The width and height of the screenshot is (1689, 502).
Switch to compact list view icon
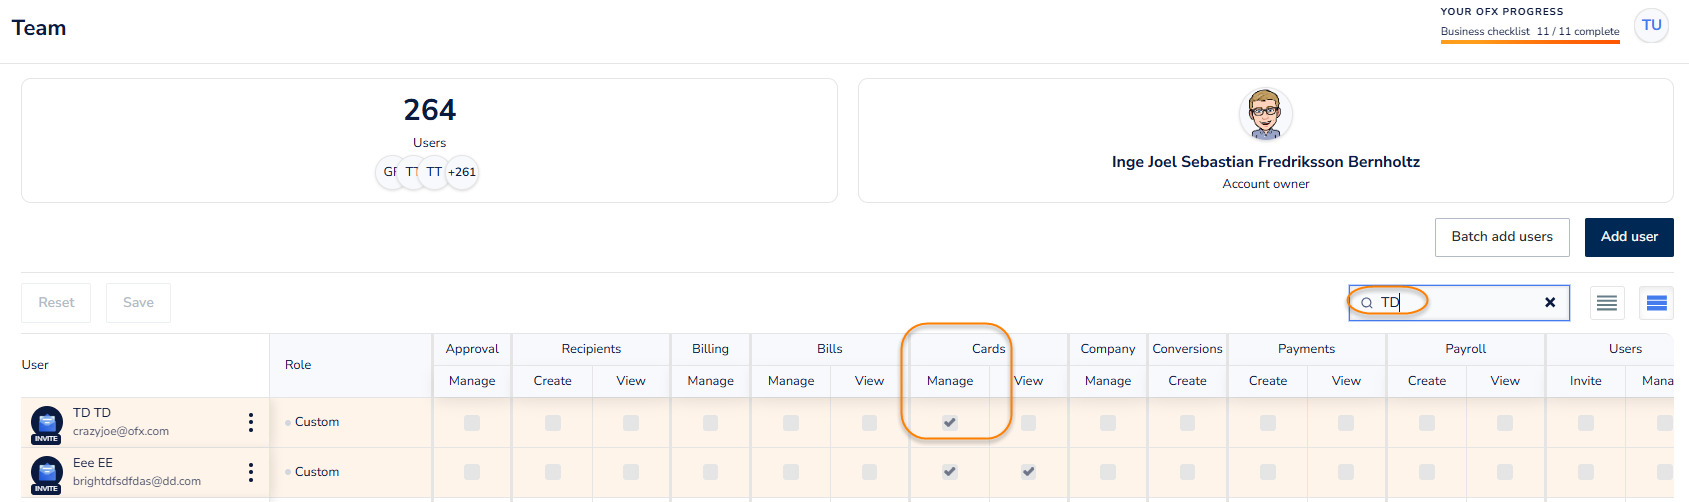pyautogui.click(x=1606, y=303)
